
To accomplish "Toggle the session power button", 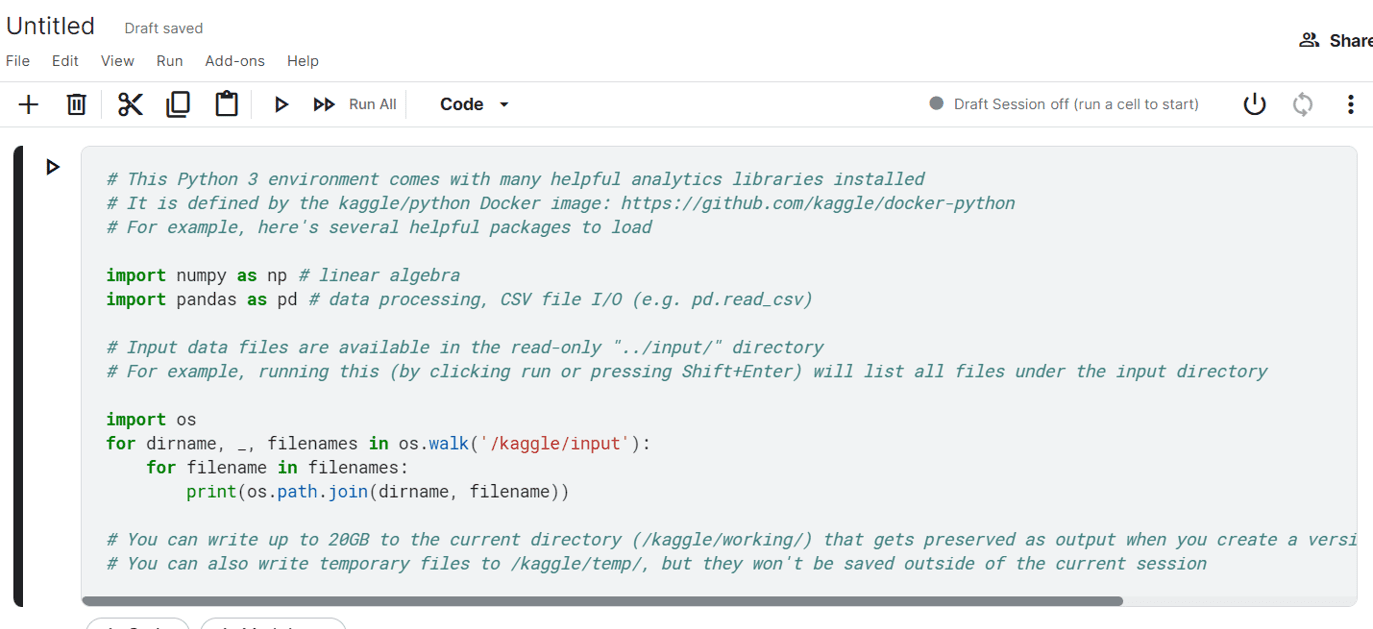I will tap(1254, 104).
